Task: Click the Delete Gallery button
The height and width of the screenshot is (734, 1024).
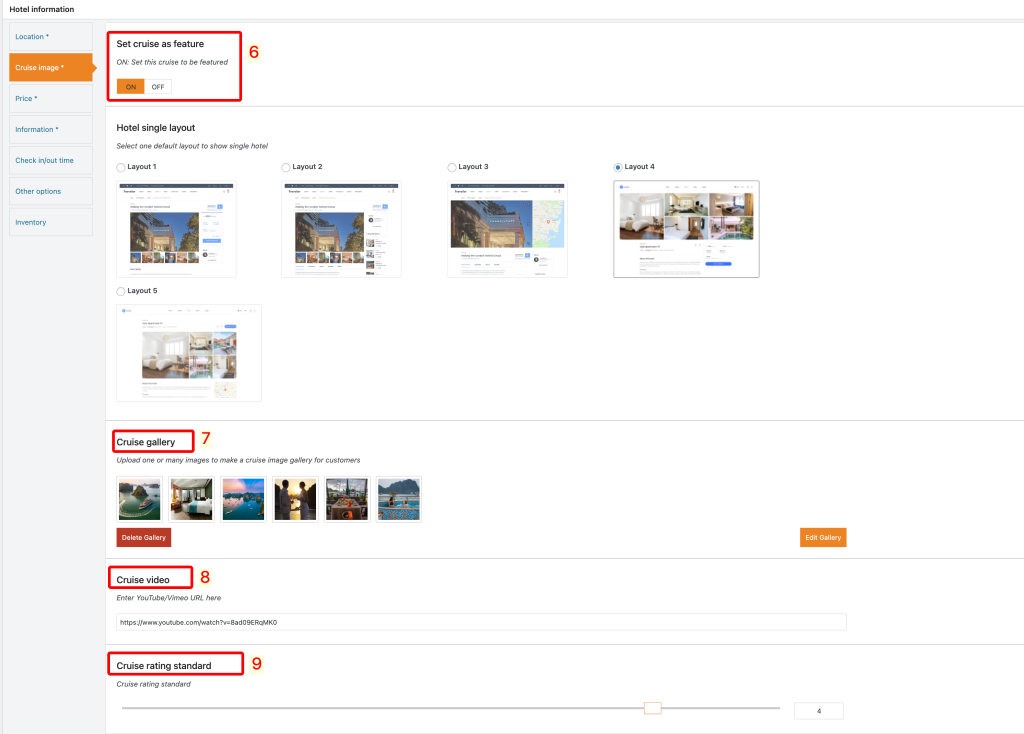Action: point(143,538)
